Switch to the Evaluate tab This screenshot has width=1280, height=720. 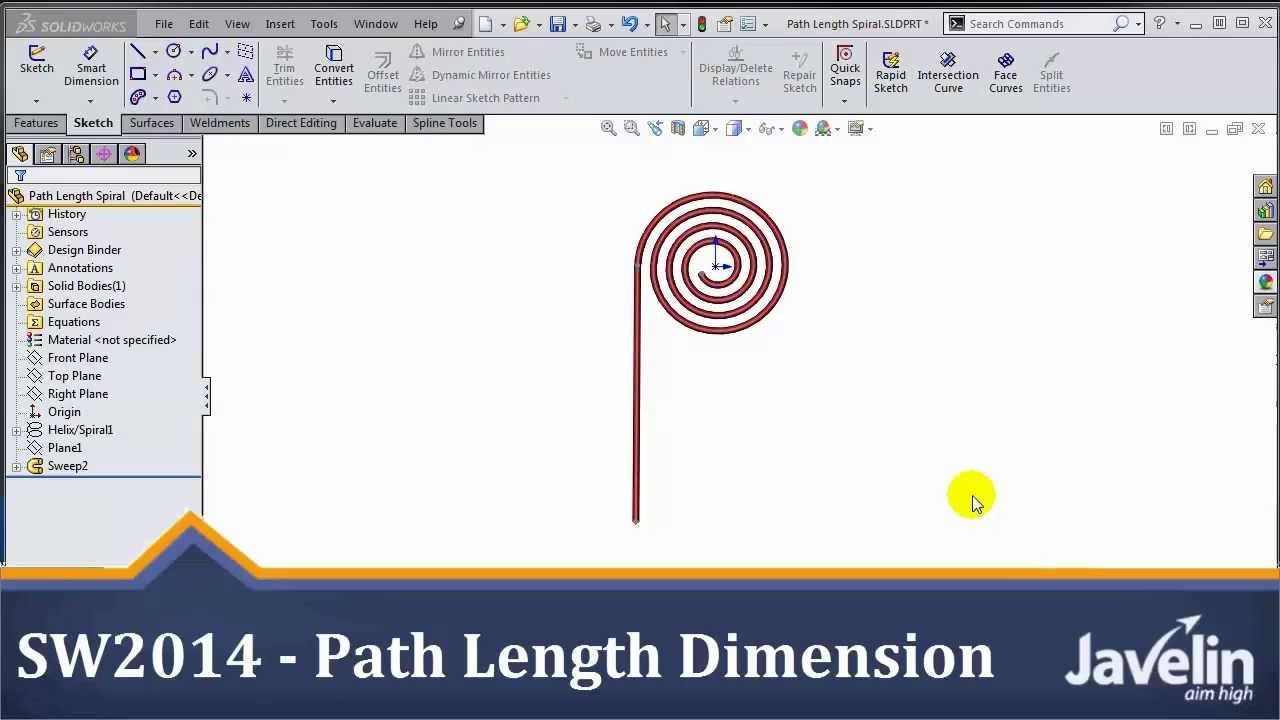(x=375, y=123)
